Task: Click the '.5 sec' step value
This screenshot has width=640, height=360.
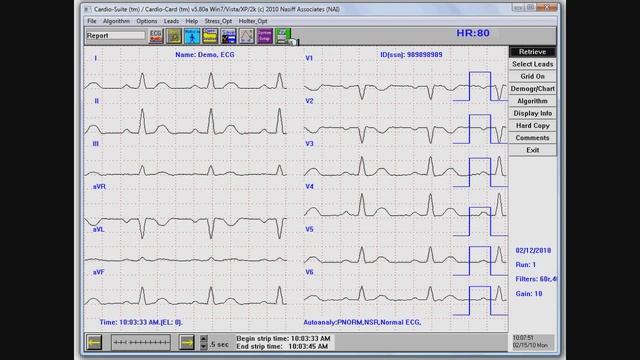Action: coord(219,344)
